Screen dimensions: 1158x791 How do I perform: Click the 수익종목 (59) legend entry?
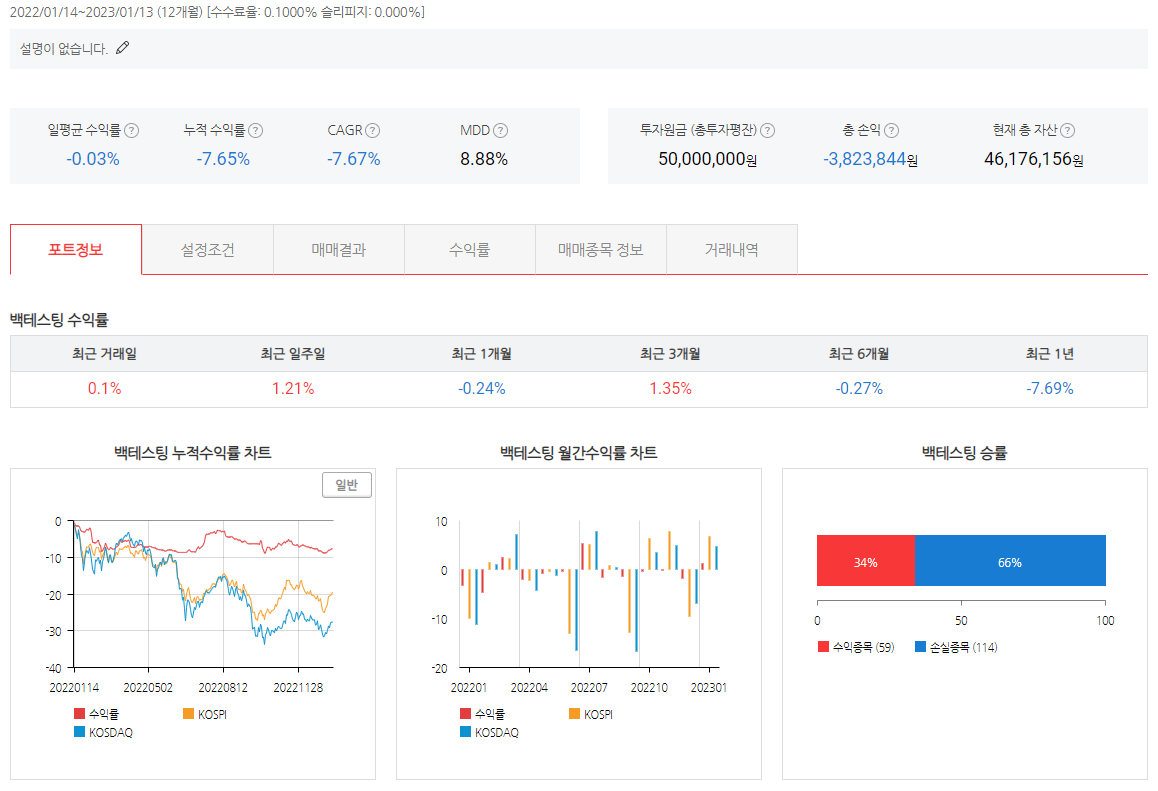click(856, 647)
